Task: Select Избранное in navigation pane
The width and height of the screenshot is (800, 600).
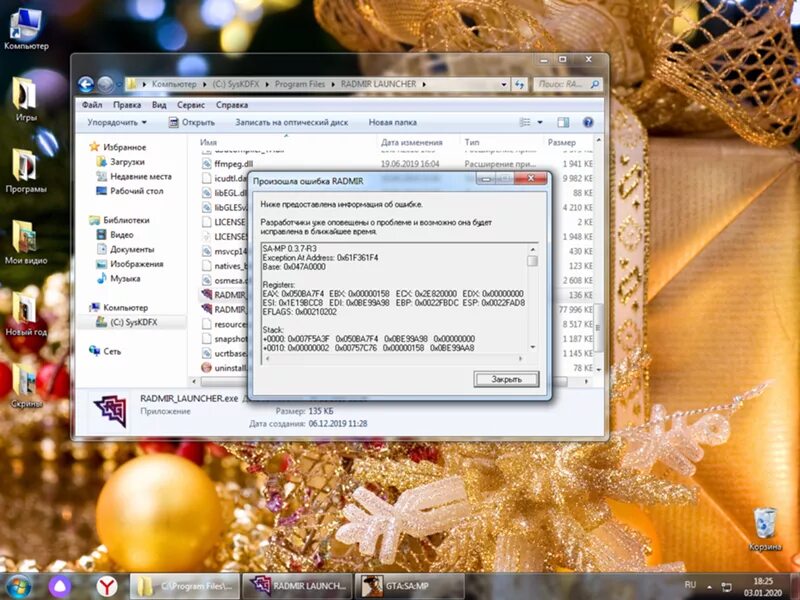Action: coord(118,147)
